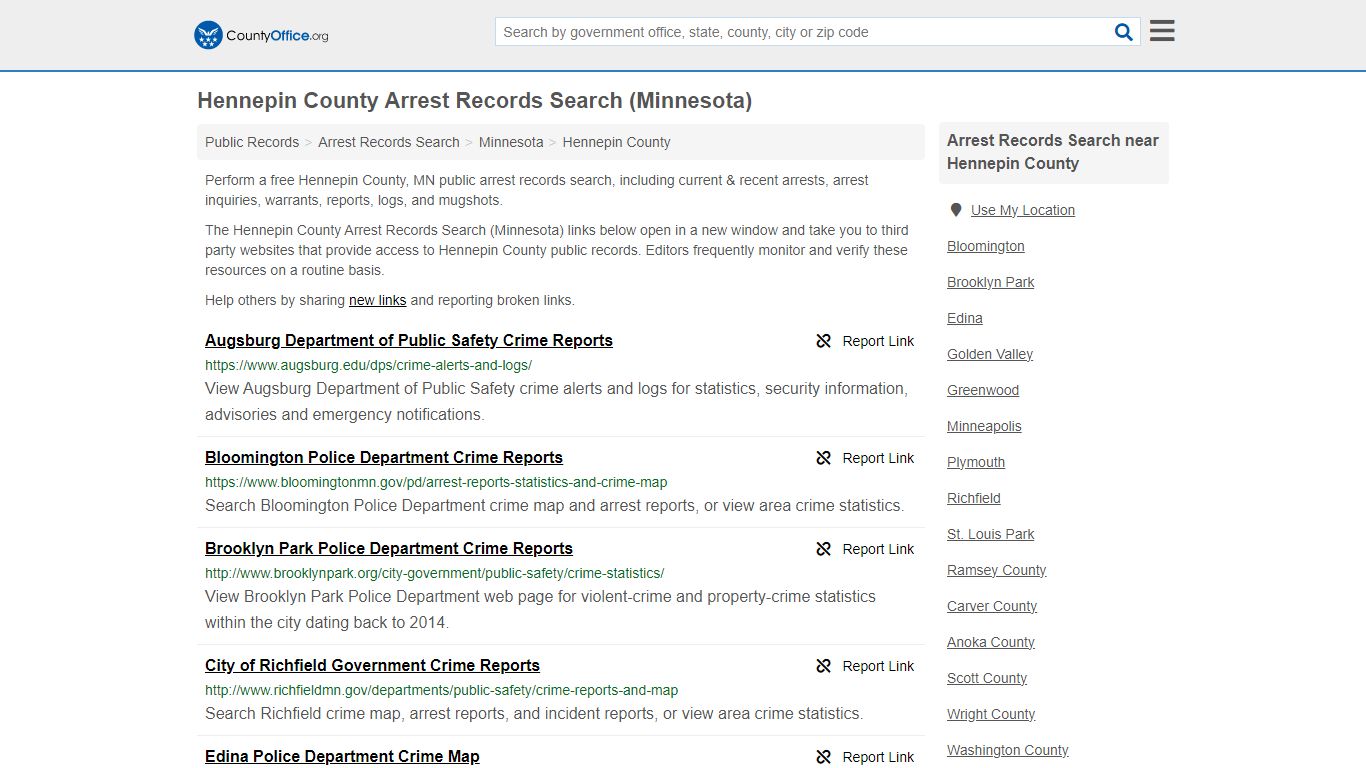Image resolution: width=1366 pixels, height=768 pixels.
Task: Click broken-link icon for Bloomington Police Crime Reports
Action: (824, 458)
